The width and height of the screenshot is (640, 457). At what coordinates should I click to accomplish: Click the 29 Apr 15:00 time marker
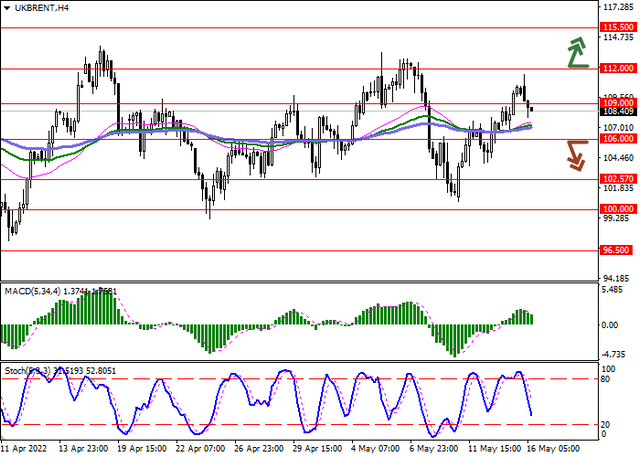[x=318, y=449]
